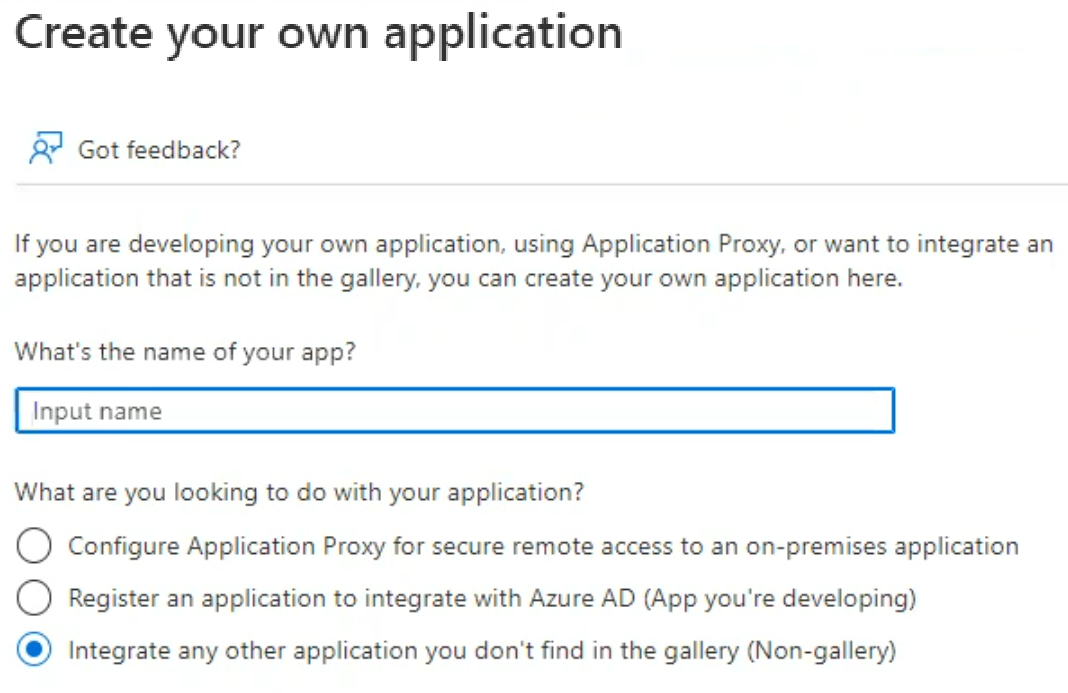Click the (Non-gallery) text in the last option
Image resolution: width=1068 pixels, height=693 pixels.
[x=821, y=651]
